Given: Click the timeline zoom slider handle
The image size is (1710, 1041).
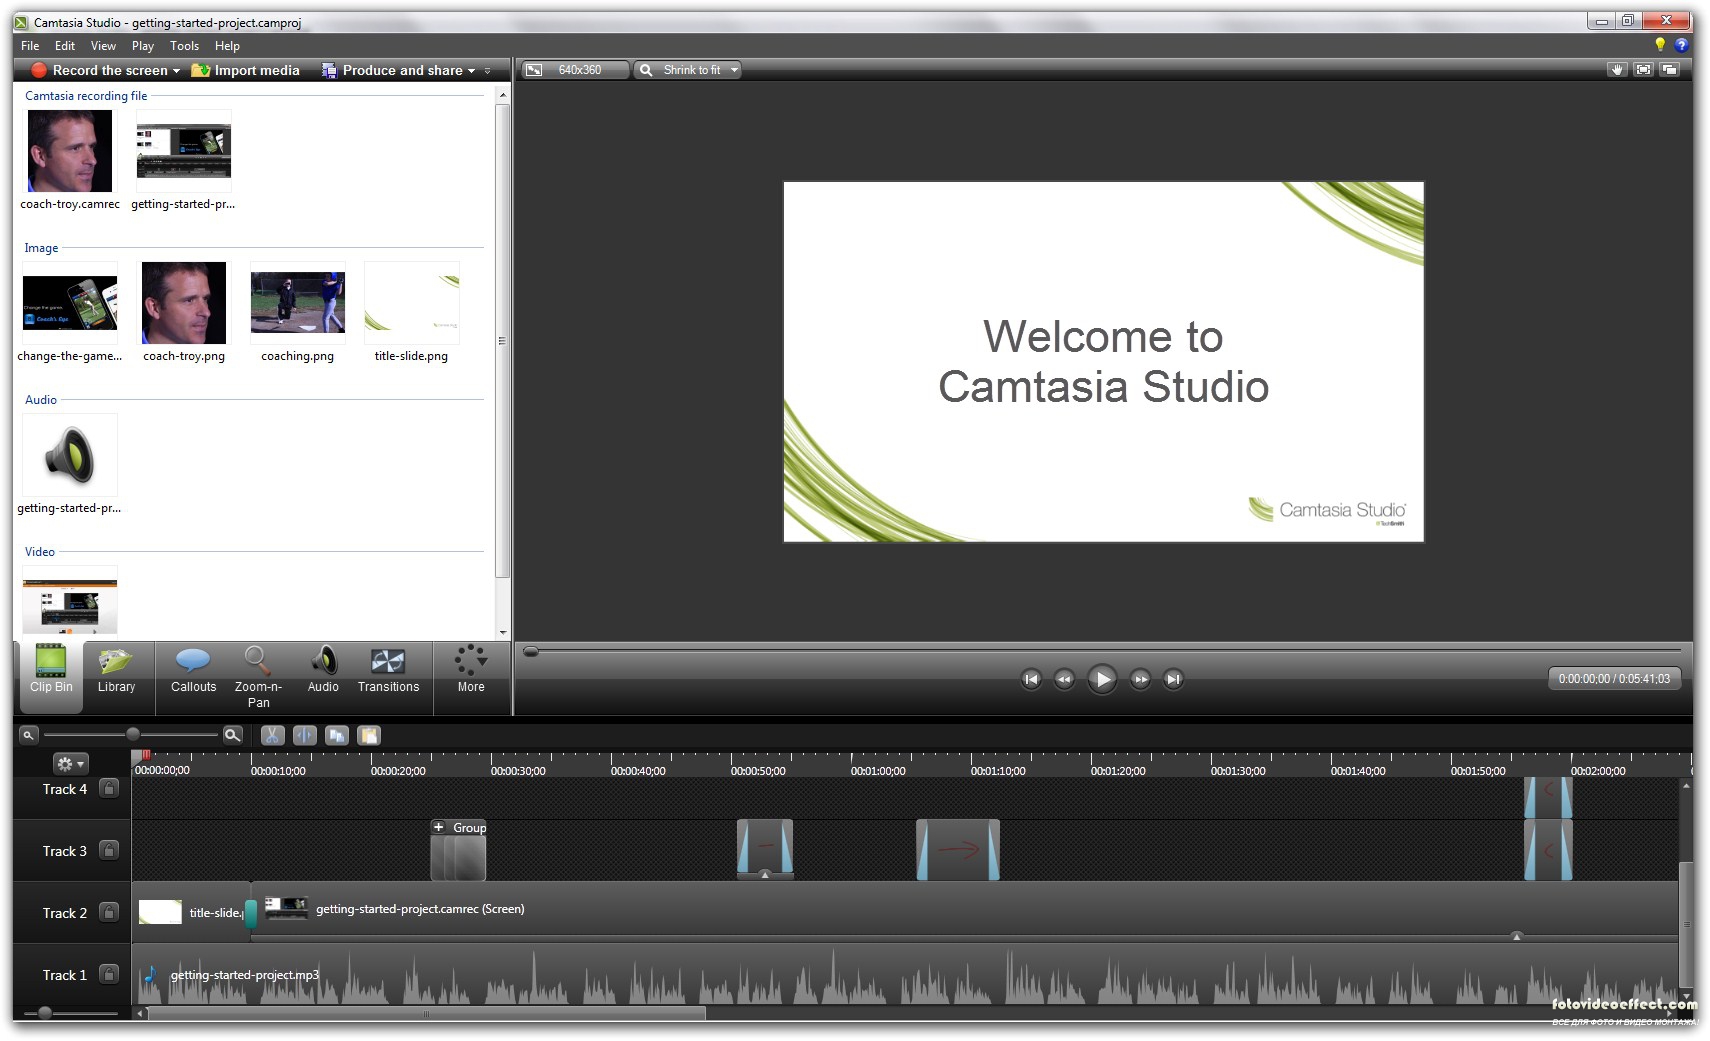Looking at the screenshot, I should pos(133,734).
